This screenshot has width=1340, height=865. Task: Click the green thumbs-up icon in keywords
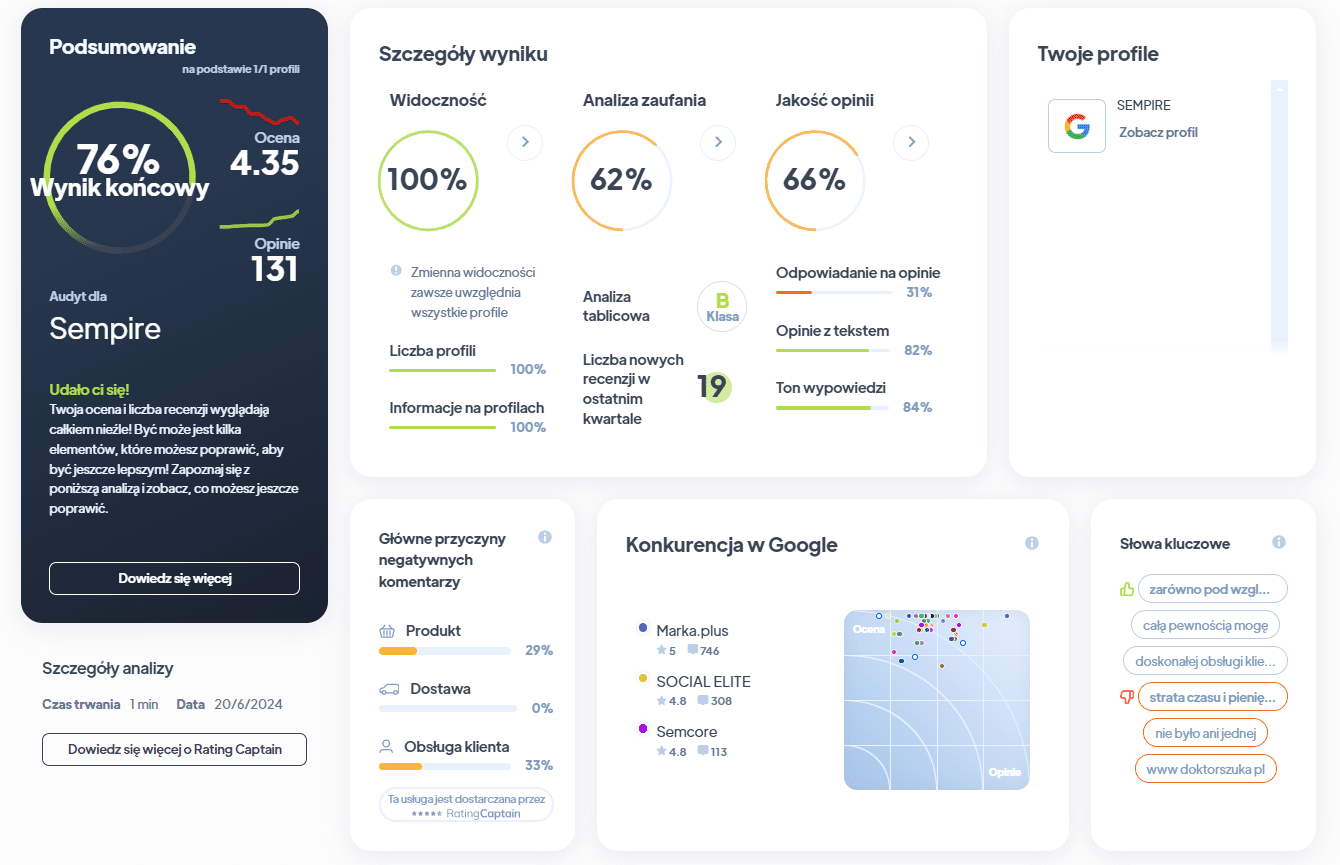(1127, 589)
